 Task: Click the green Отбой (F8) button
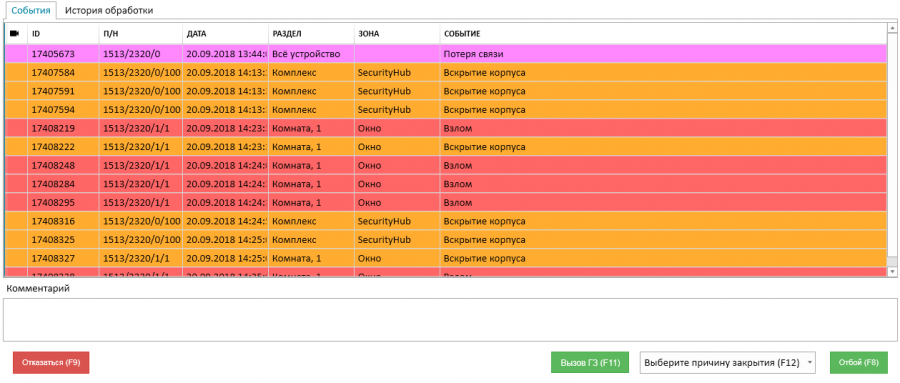(859, 363)
